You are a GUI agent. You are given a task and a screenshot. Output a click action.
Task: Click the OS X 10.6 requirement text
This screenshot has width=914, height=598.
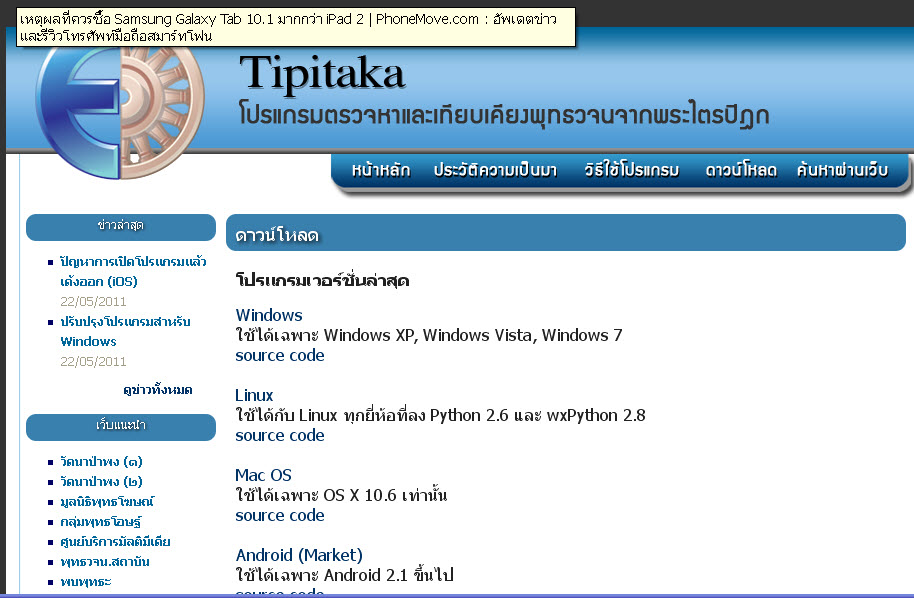click(x=341, y=495)
